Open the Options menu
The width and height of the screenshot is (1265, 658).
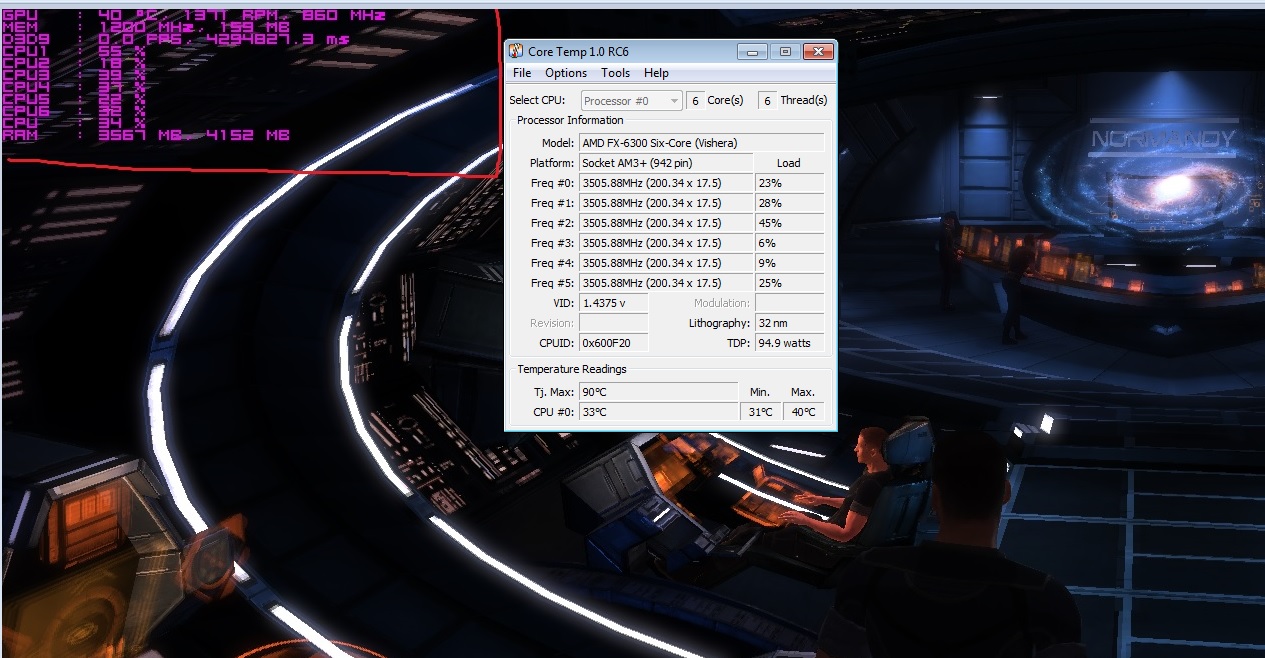566,73
